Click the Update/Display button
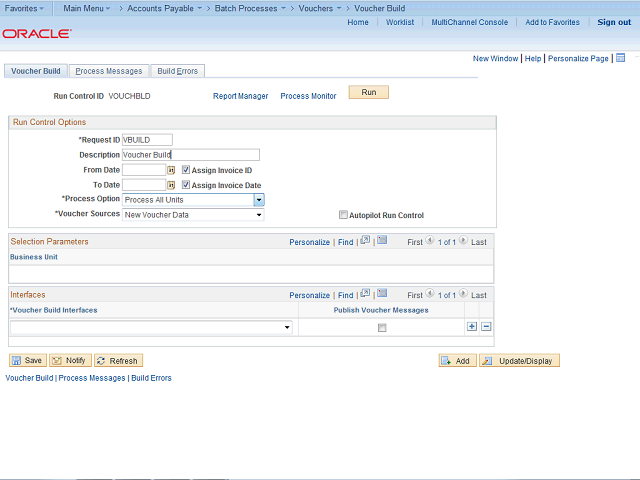Viewport: 640px width, 480px height. pyautogui.click(x=519, y=360)
